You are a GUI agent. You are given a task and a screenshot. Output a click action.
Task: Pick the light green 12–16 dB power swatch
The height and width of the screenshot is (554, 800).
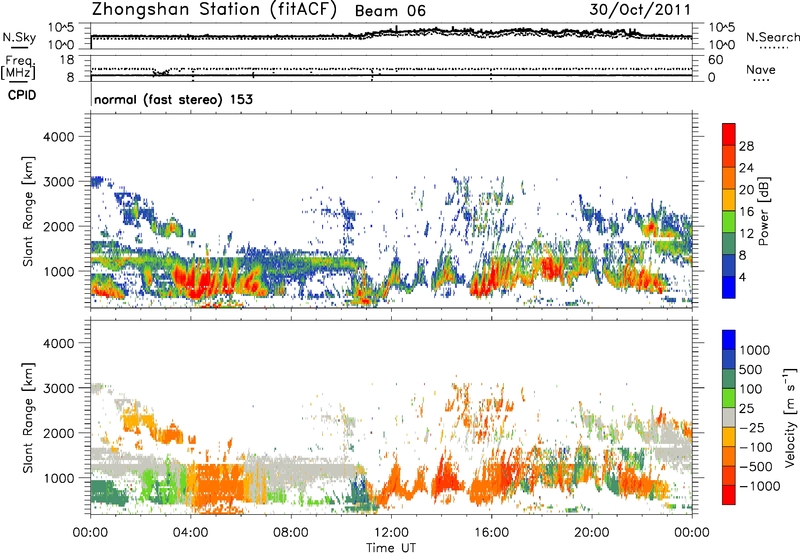click(x=729, y=222)
